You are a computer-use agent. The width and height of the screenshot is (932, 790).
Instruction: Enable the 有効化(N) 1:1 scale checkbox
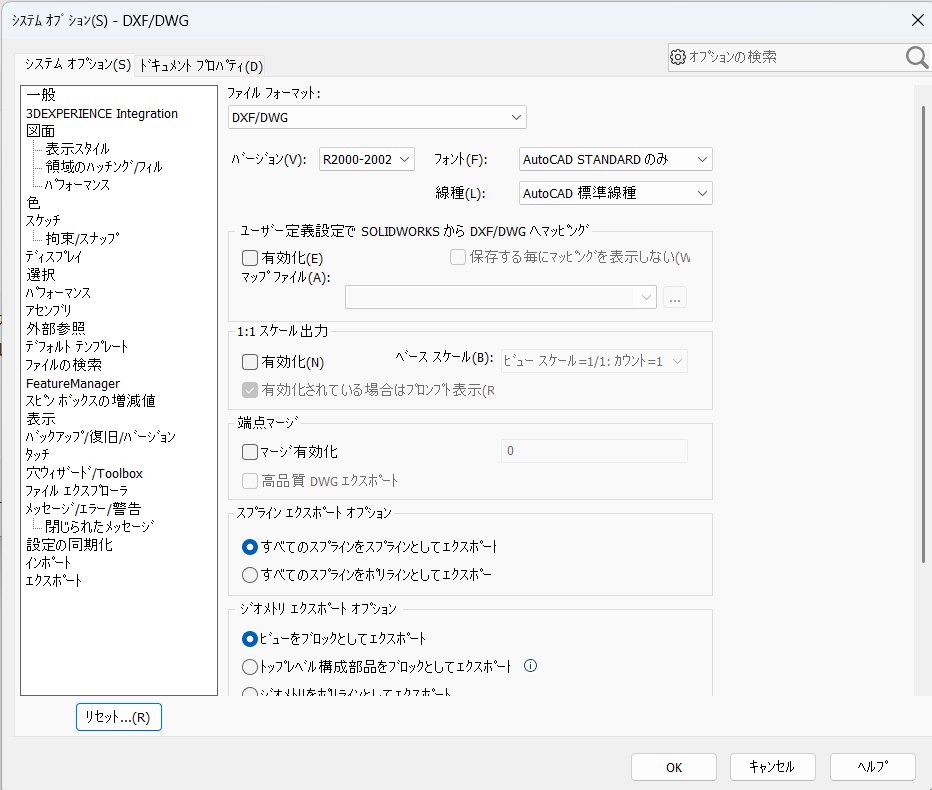(x=250, y=361)
